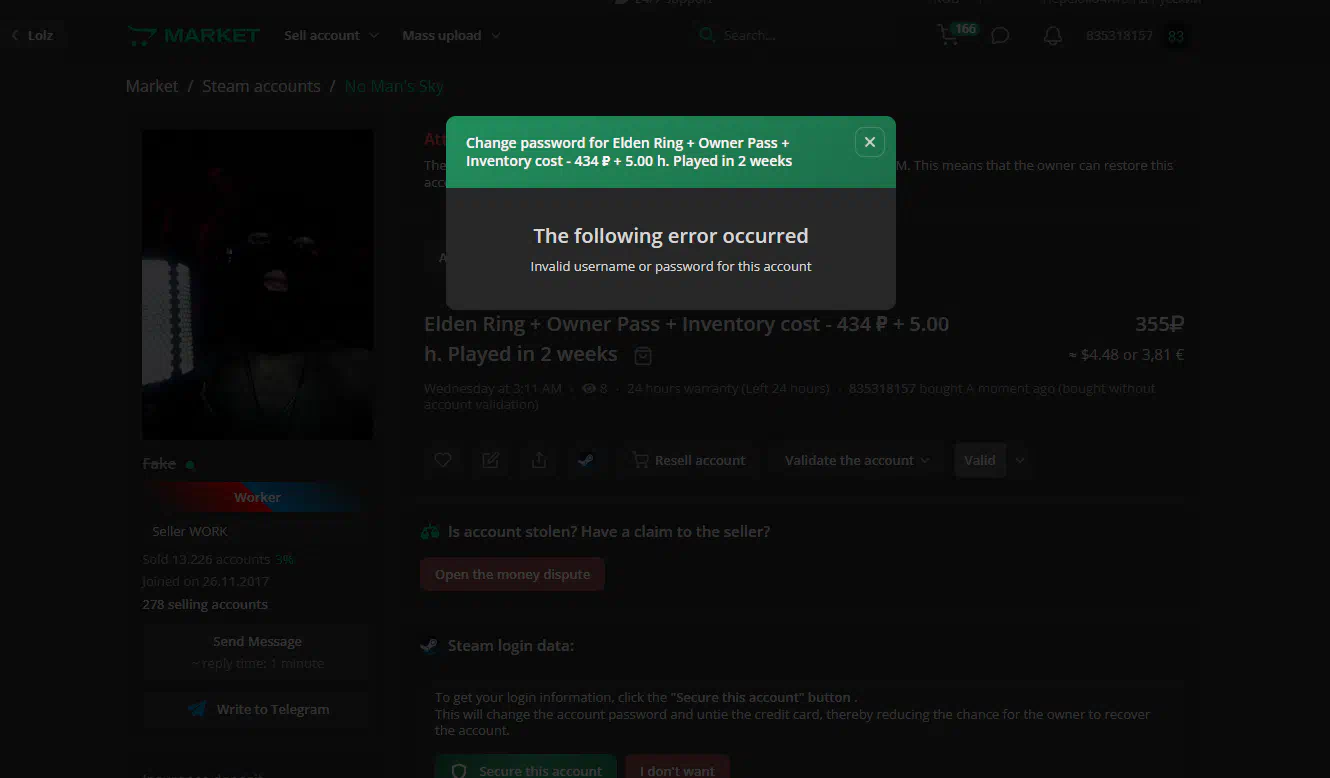This screenshot has width=1330, height=778.
Task: Click the balance number 83
Action: click(1176, 36)
